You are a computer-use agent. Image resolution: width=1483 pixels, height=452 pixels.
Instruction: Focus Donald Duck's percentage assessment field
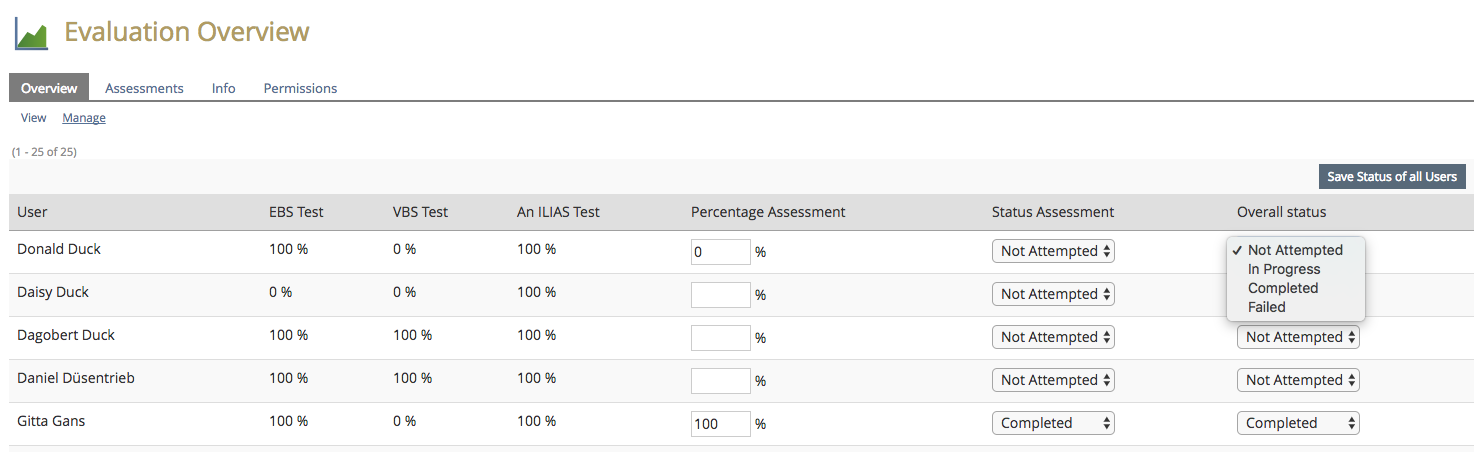click(x=720, y=252)
